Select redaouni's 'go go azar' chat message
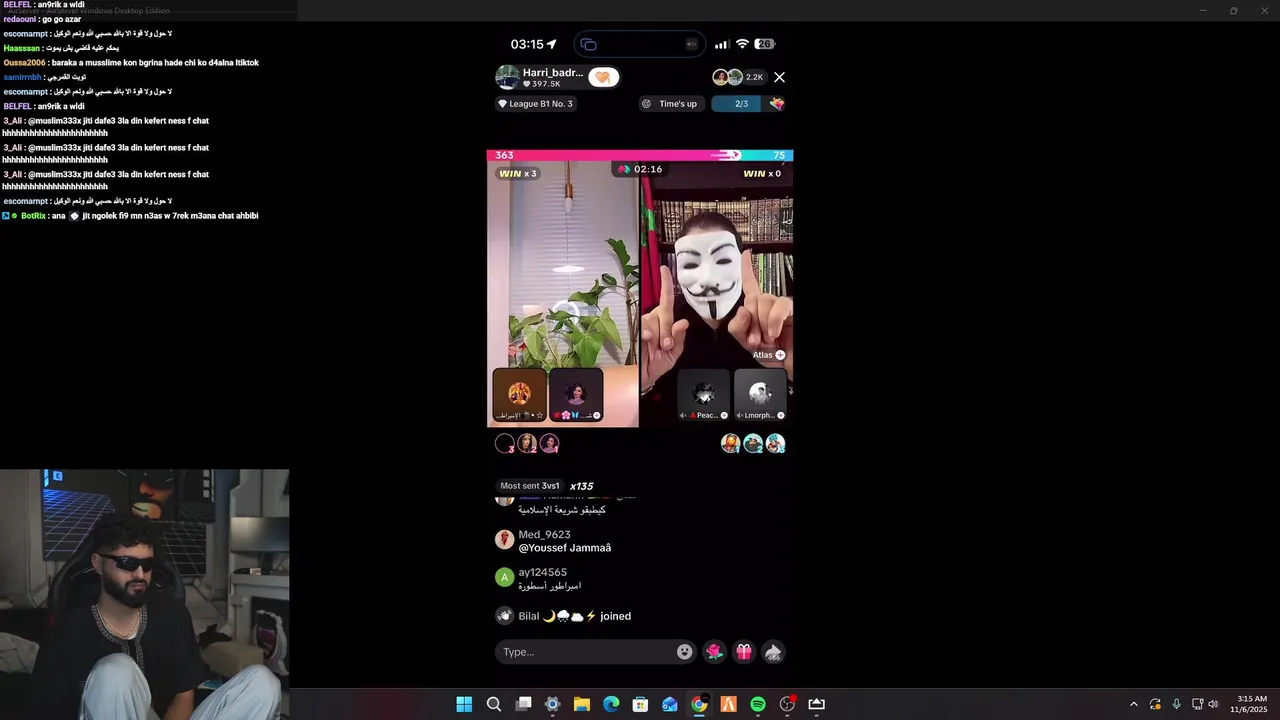1280x720 pixels. (42, 20)
